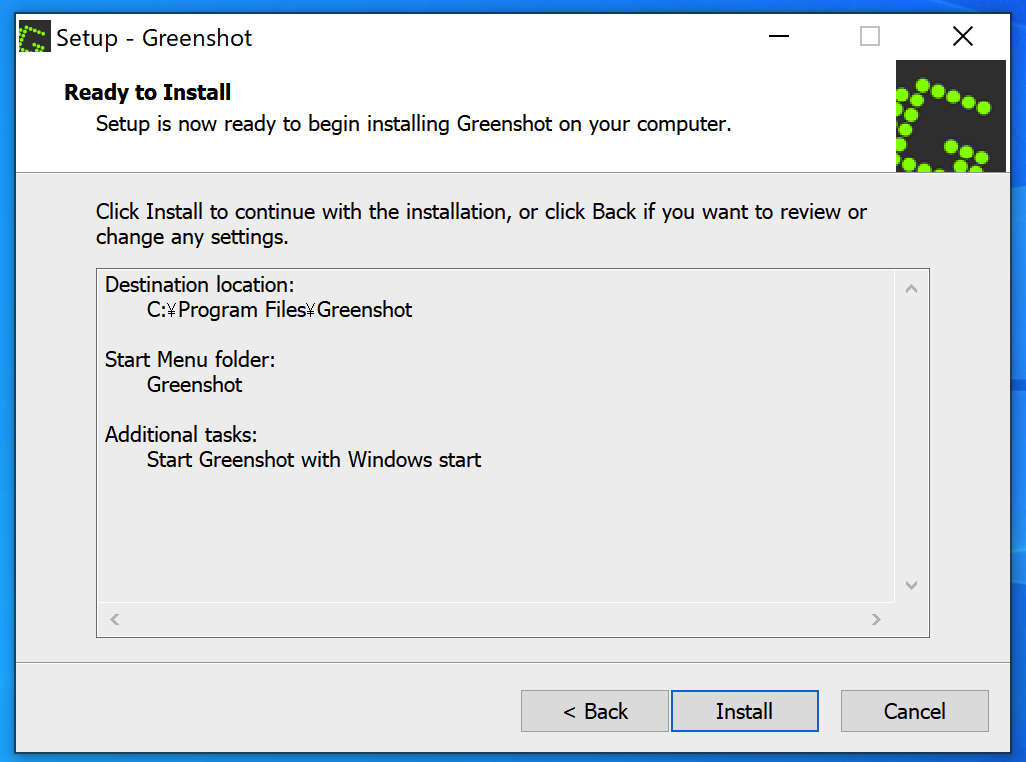Minimize the Greenshot Setup window

click(779, 37)
